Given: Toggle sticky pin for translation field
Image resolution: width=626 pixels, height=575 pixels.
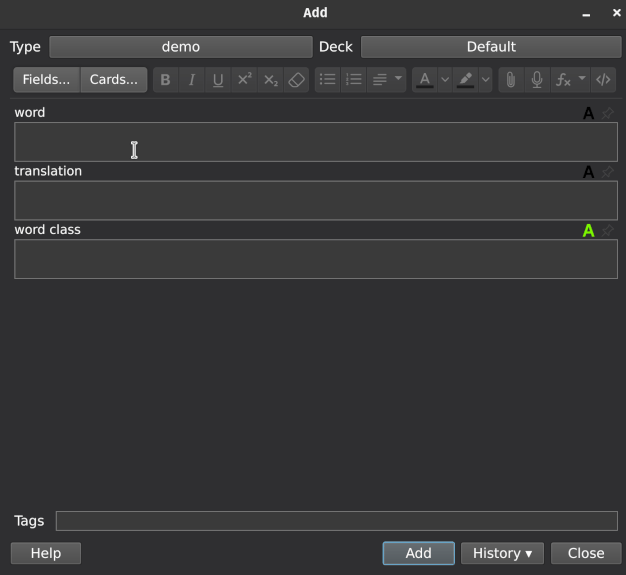Looking at the screenshot, I should pyautogui.click(x=608, y=172).
